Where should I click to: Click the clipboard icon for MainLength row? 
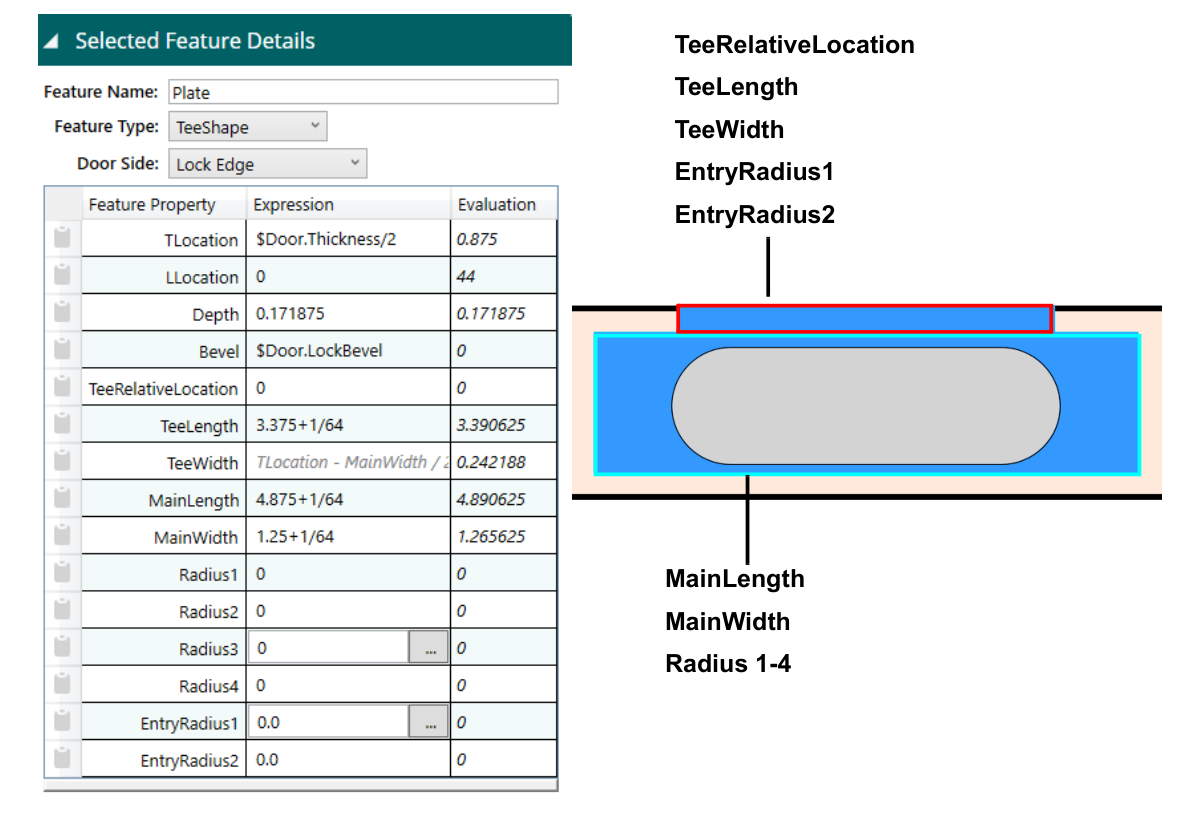62,498
